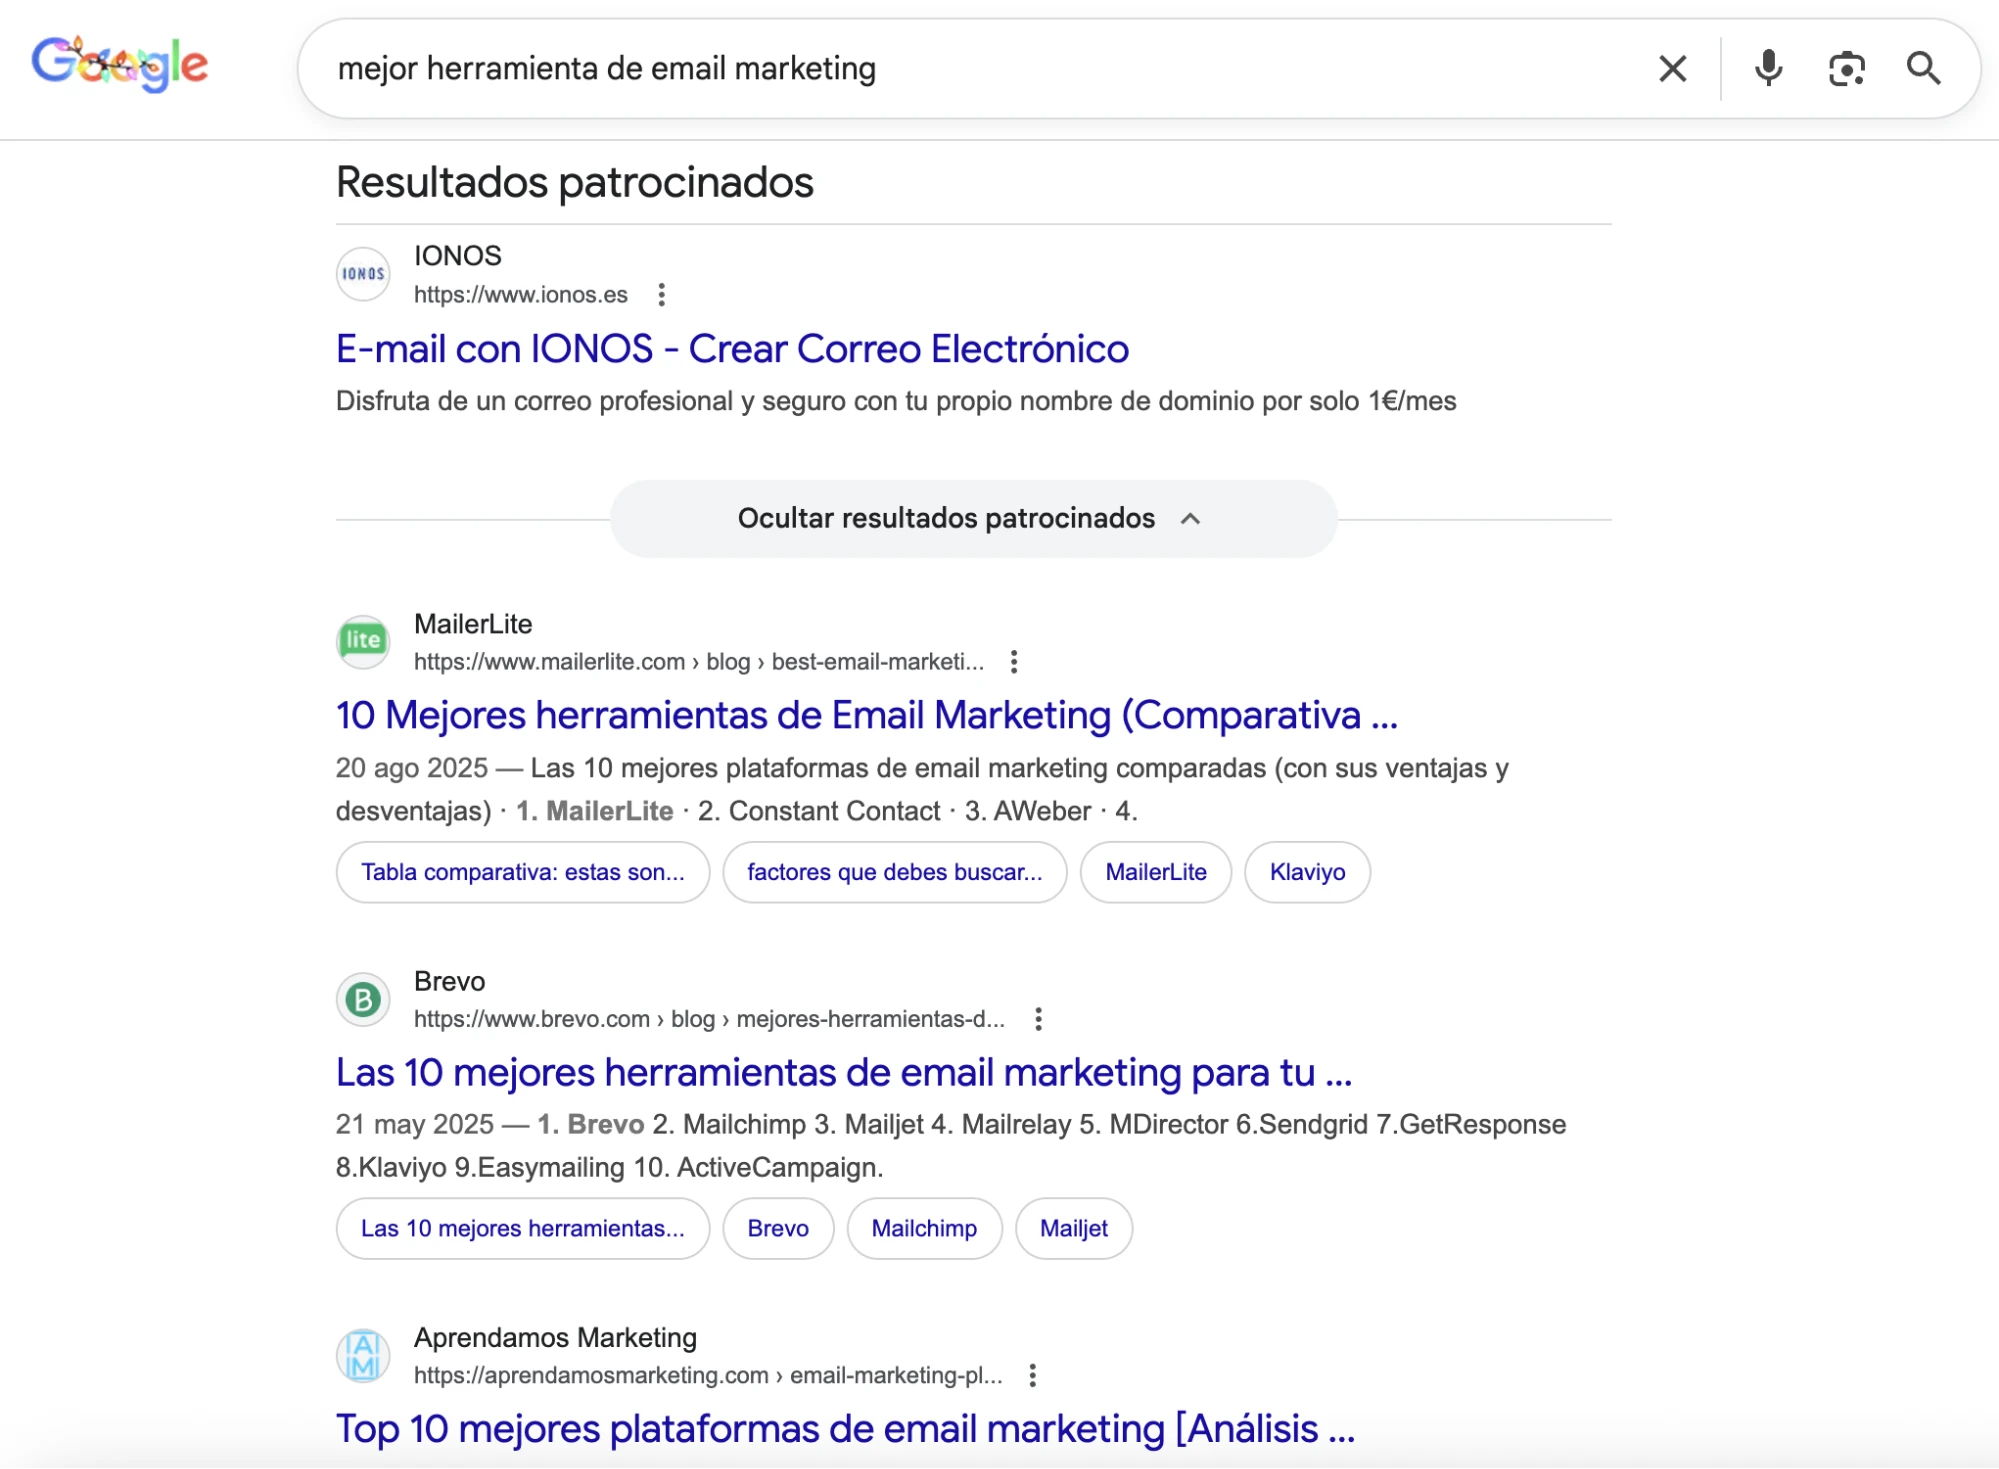Click the Brevo chip link
Image resolution: width=1999 pixels, height=1469 pixels.
778,1229
